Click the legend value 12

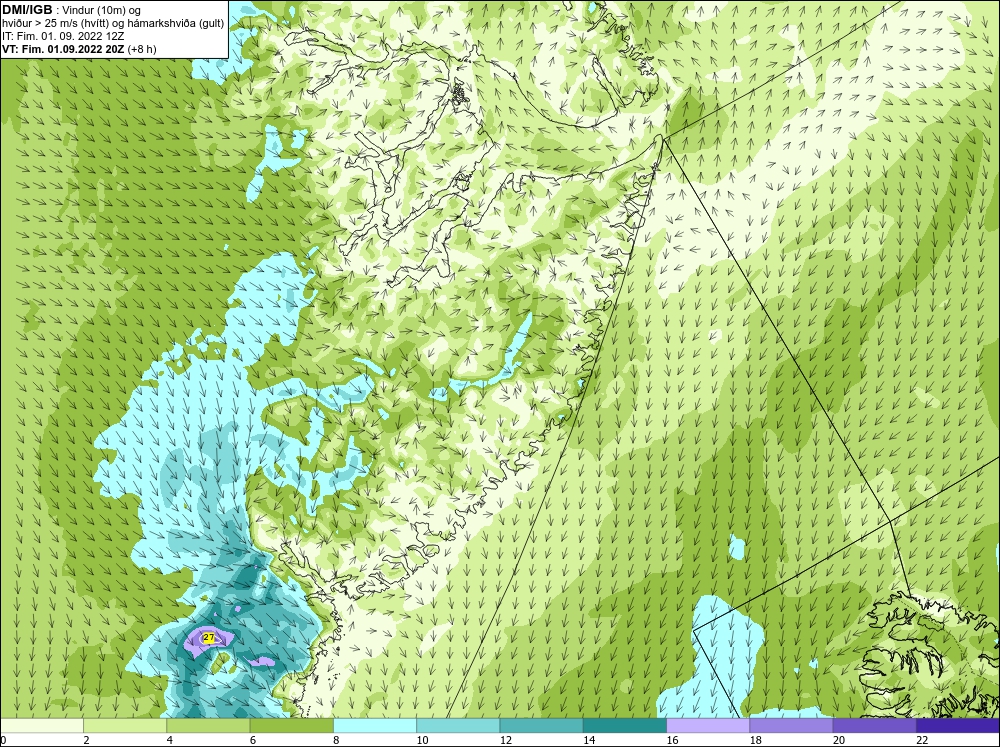tap(506, 740)
